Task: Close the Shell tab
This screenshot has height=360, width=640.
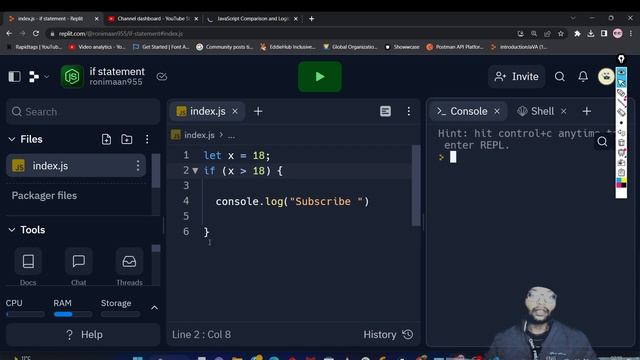Action: tap(564, 111)
